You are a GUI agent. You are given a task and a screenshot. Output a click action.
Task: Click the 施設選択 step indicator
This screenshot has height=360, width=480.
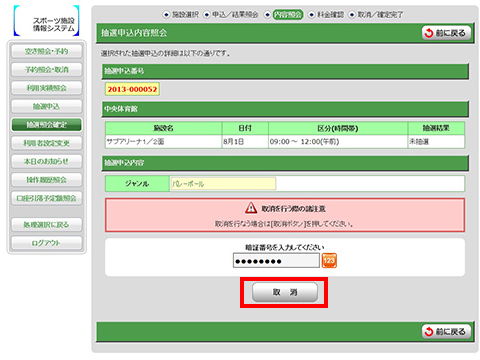tap(181, 15)
